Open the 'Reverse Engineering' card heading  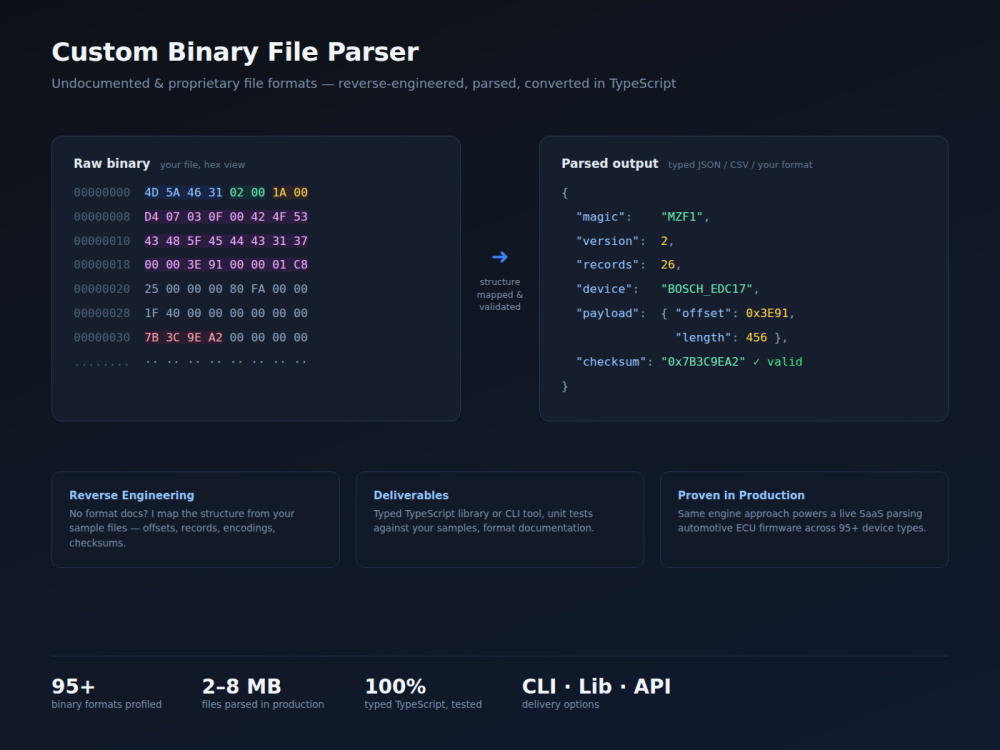(x=131, y=495)
